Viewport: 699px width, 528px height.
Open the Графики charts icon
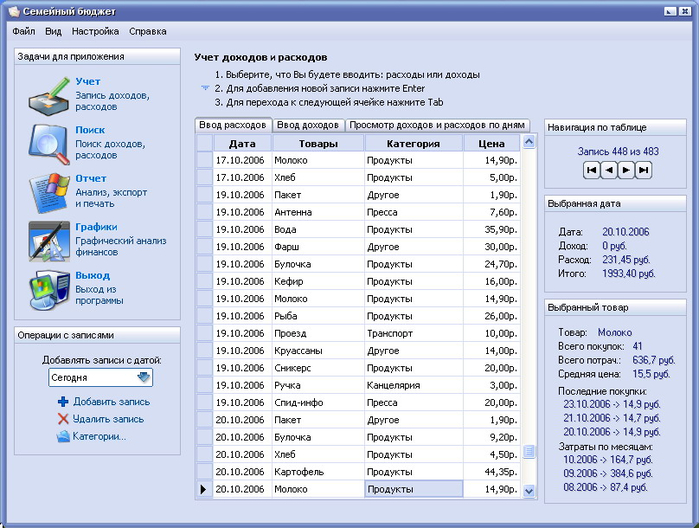[x=47, y=240]
